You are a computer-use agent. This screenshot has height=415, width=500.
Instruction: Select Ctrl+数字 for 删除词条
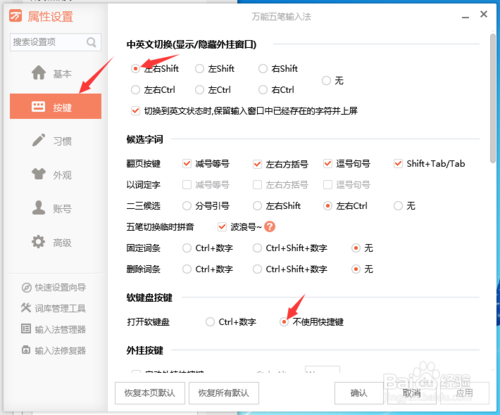pos(187,269)
